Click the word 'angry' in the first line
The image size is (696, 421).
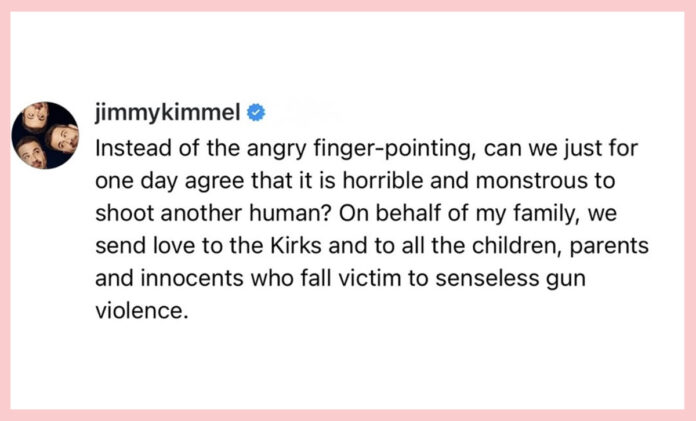[277, 150]
